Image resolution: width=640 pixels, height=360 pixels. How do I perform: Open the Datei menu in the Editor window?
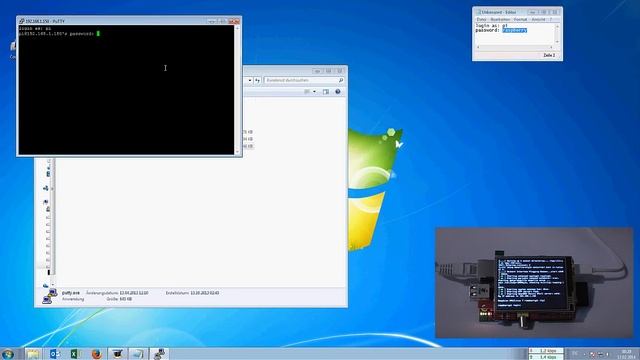[482, 20]
